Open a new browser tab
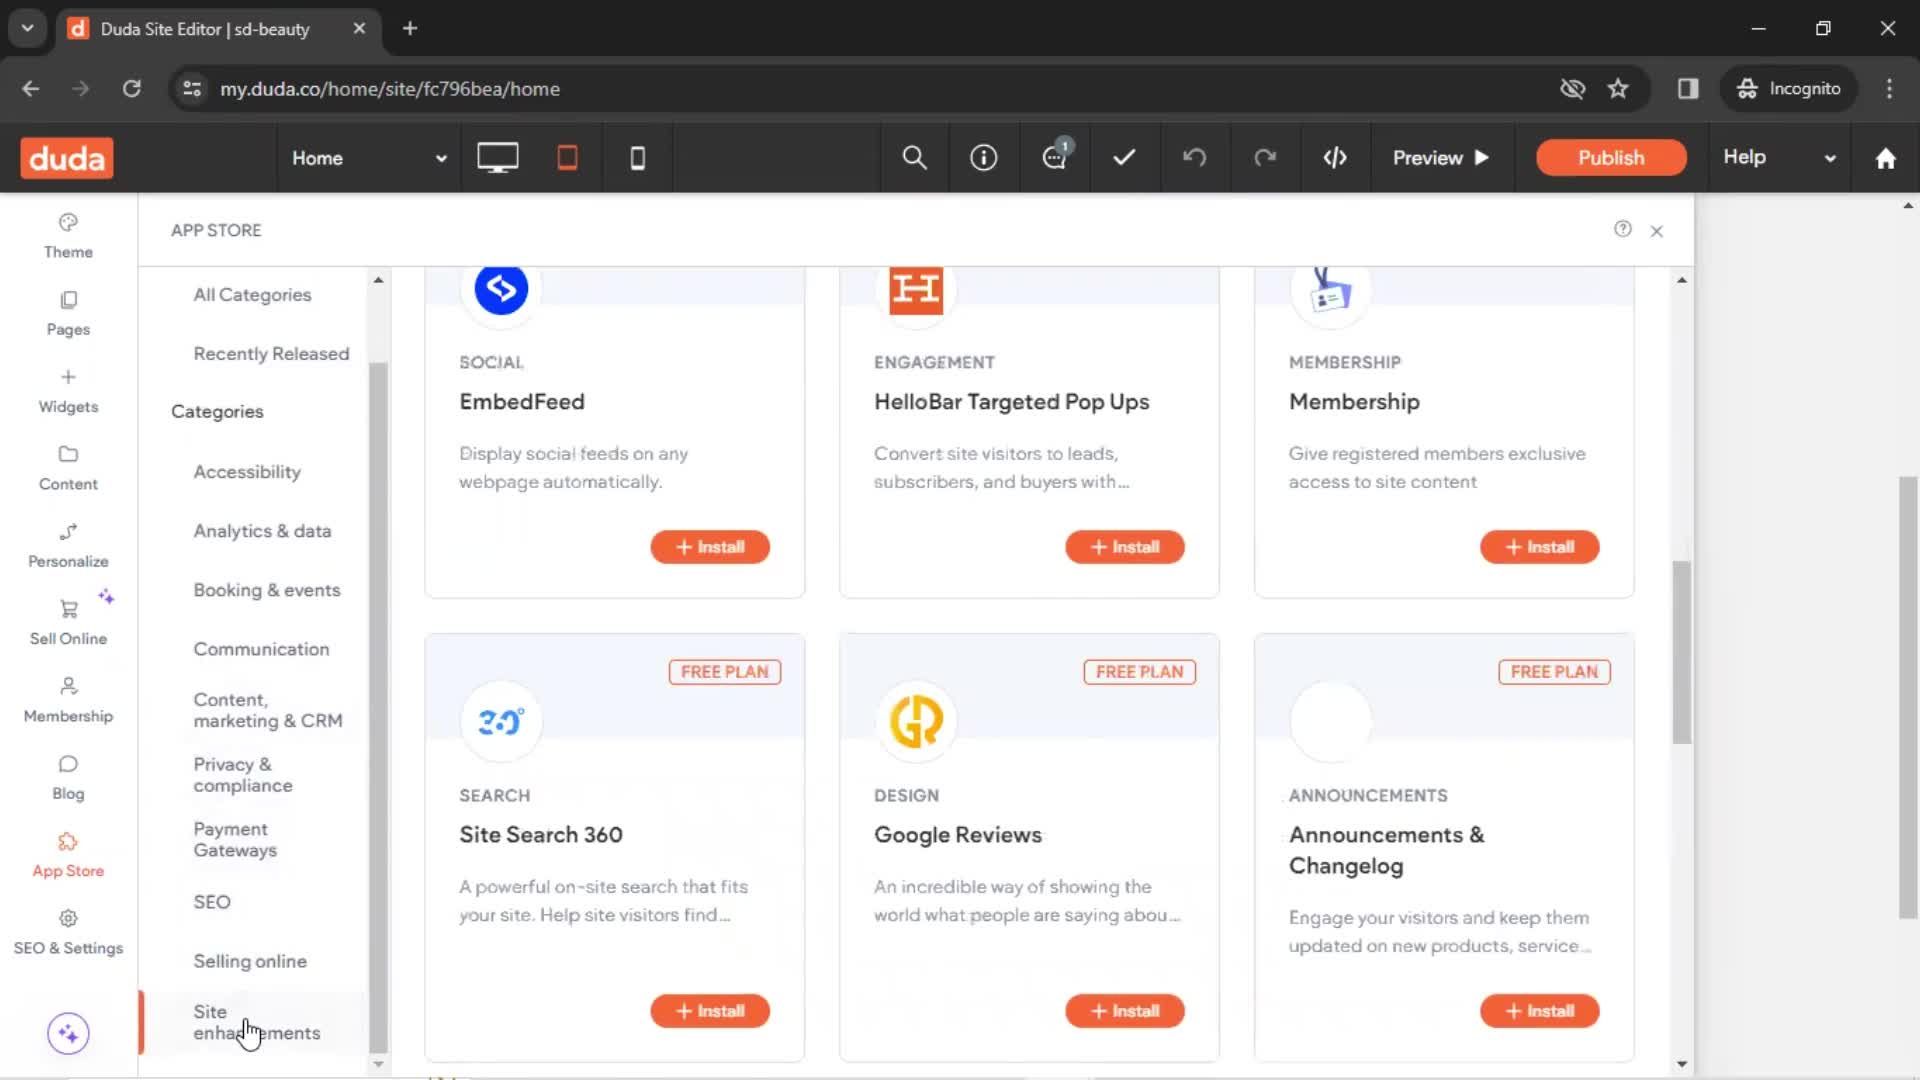The width and height of the screenshot is (1920, 1080). [410, 28]
